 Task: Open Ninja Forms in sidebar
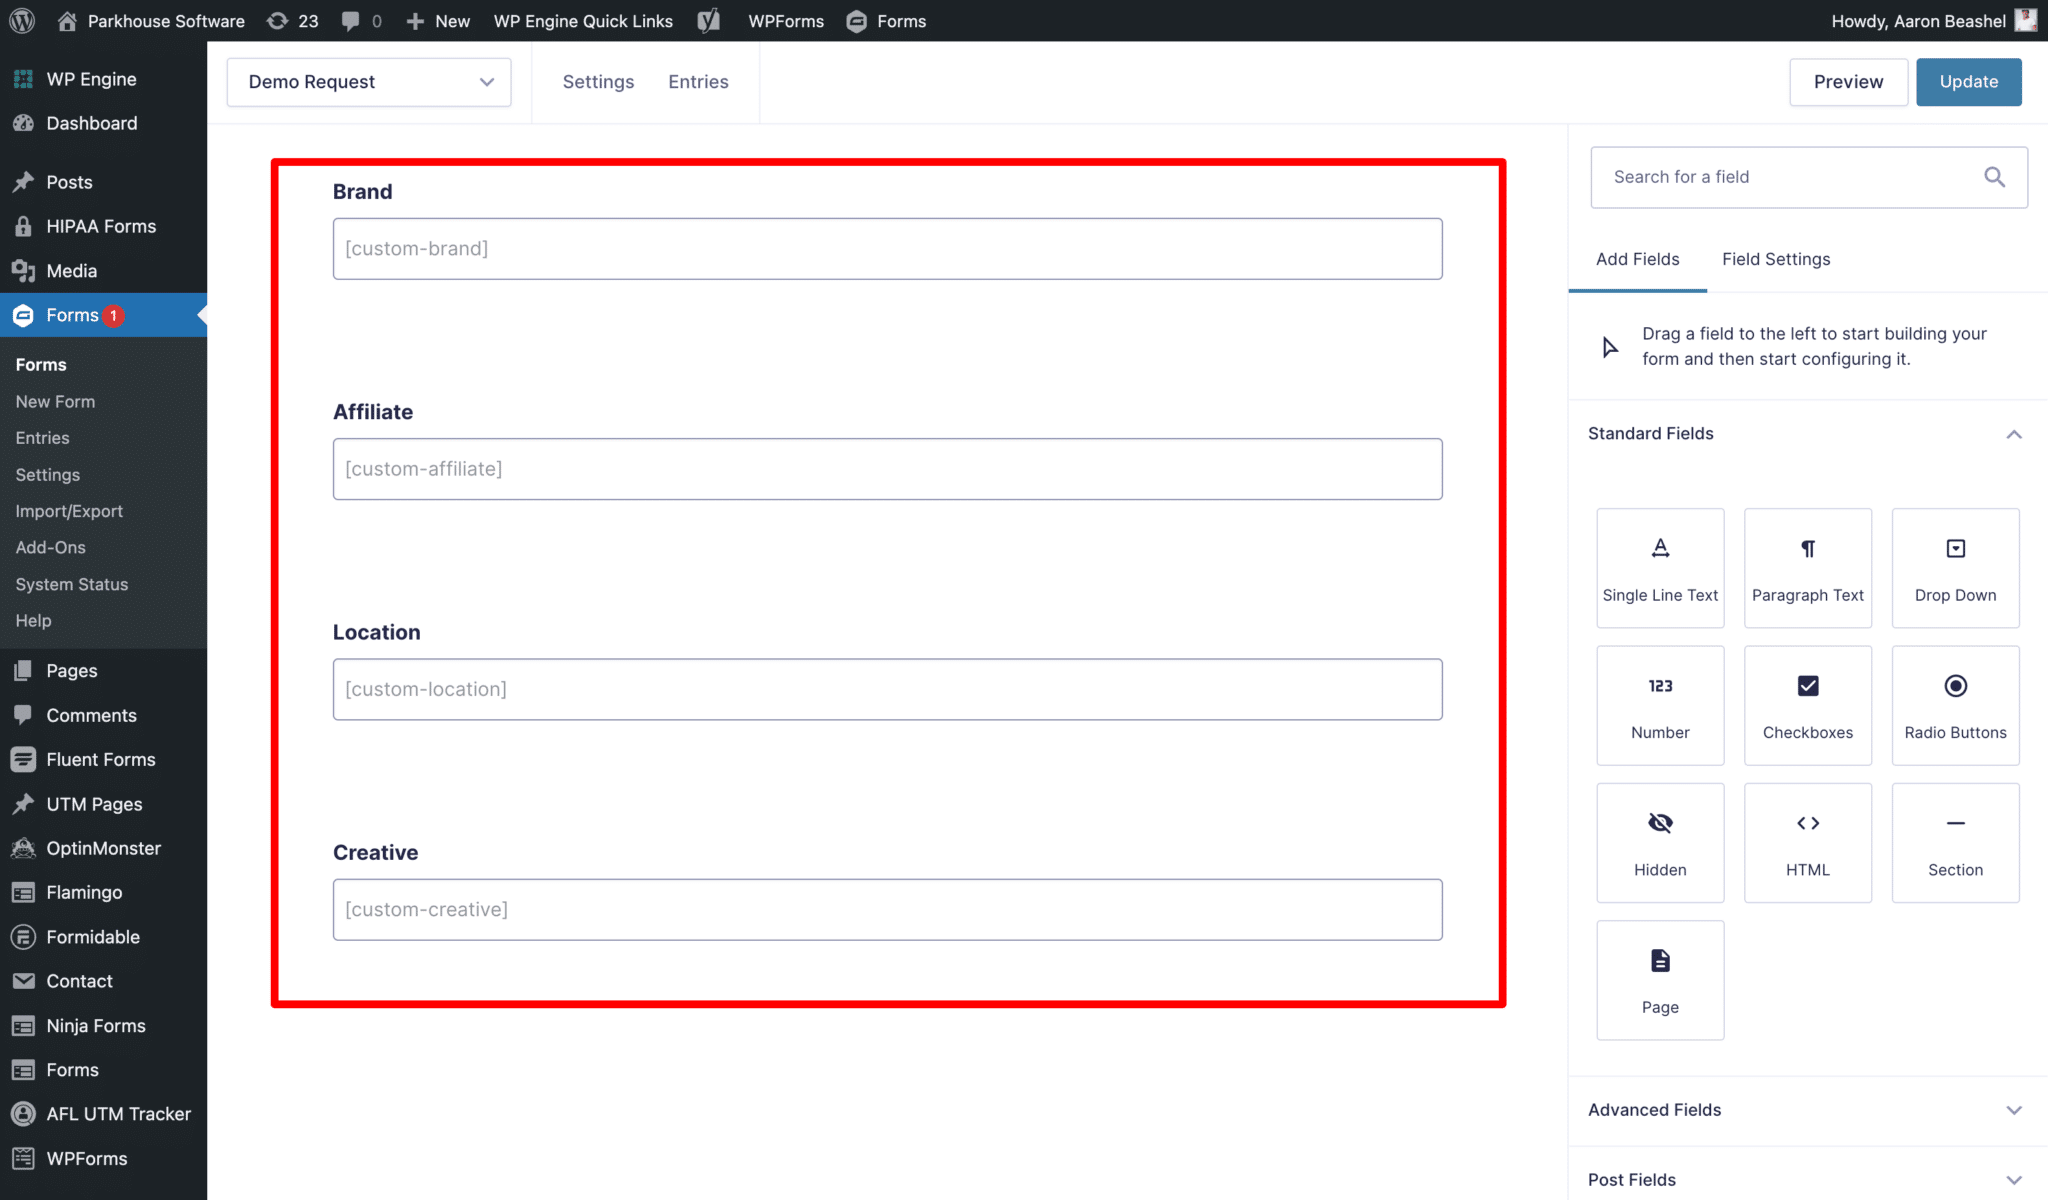tap(96, 1025)
